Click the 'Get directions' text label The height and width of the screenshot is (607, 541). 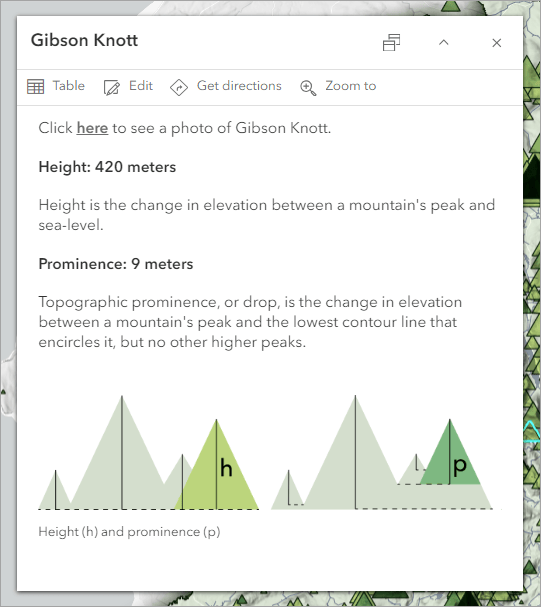[239, 86]
